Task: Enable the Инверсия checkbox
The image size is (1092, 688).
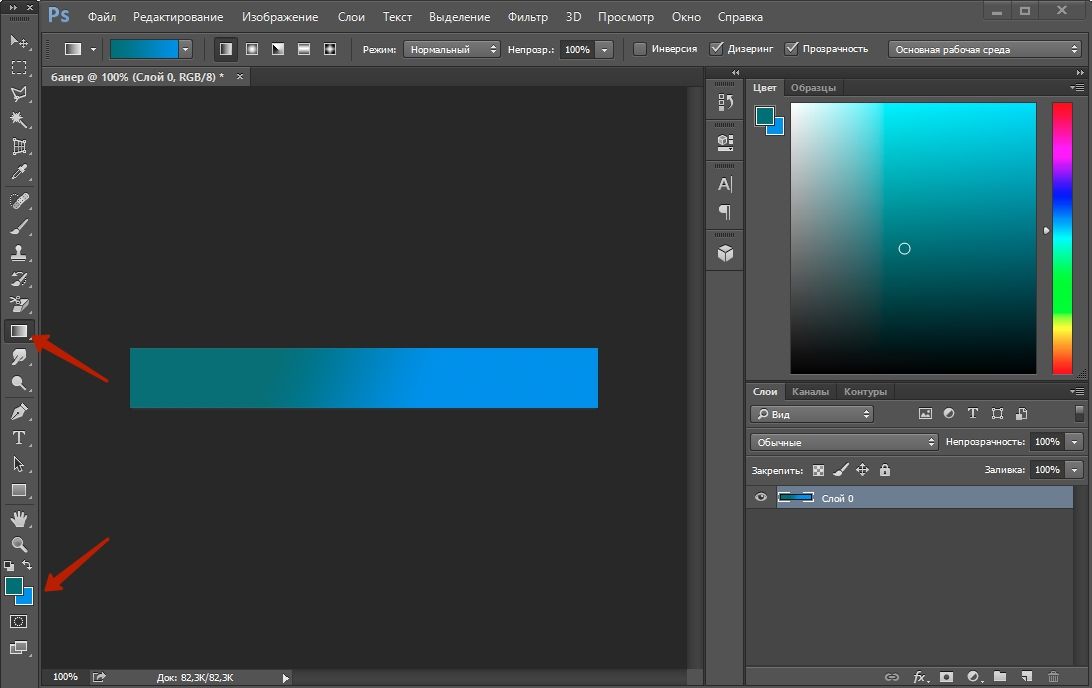Action: pos(639,49)
